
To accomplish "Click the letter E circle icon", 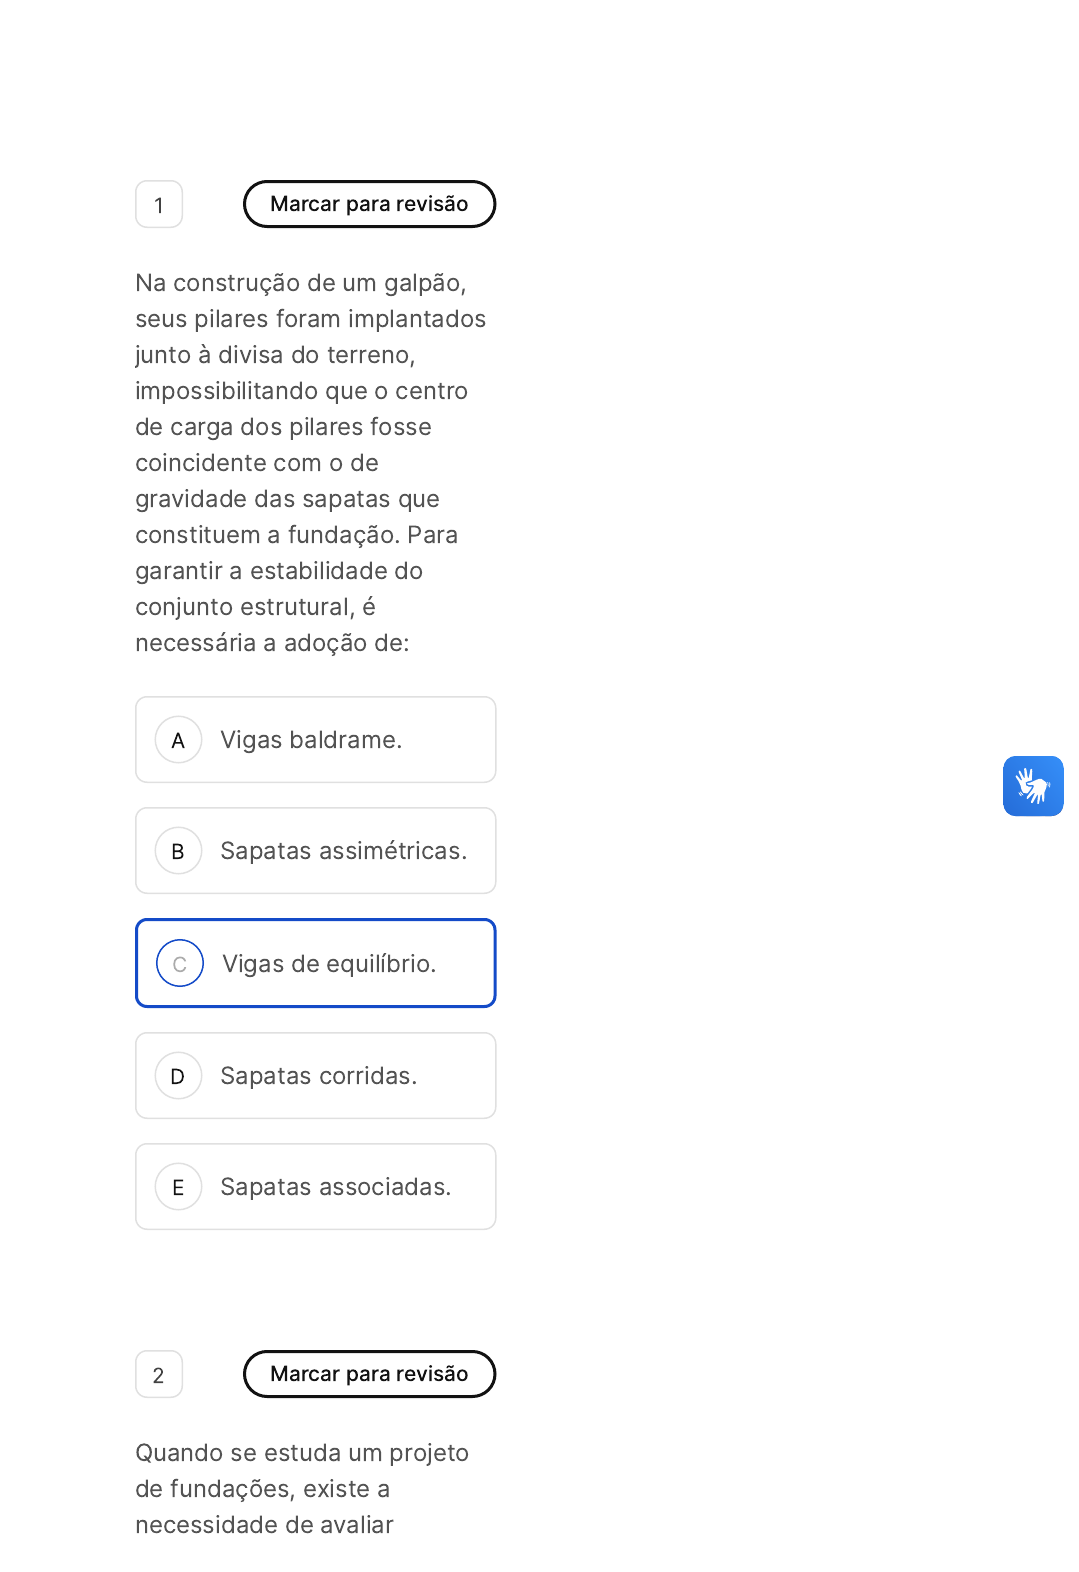I will pyautogui.click(x=179, y=1187).
